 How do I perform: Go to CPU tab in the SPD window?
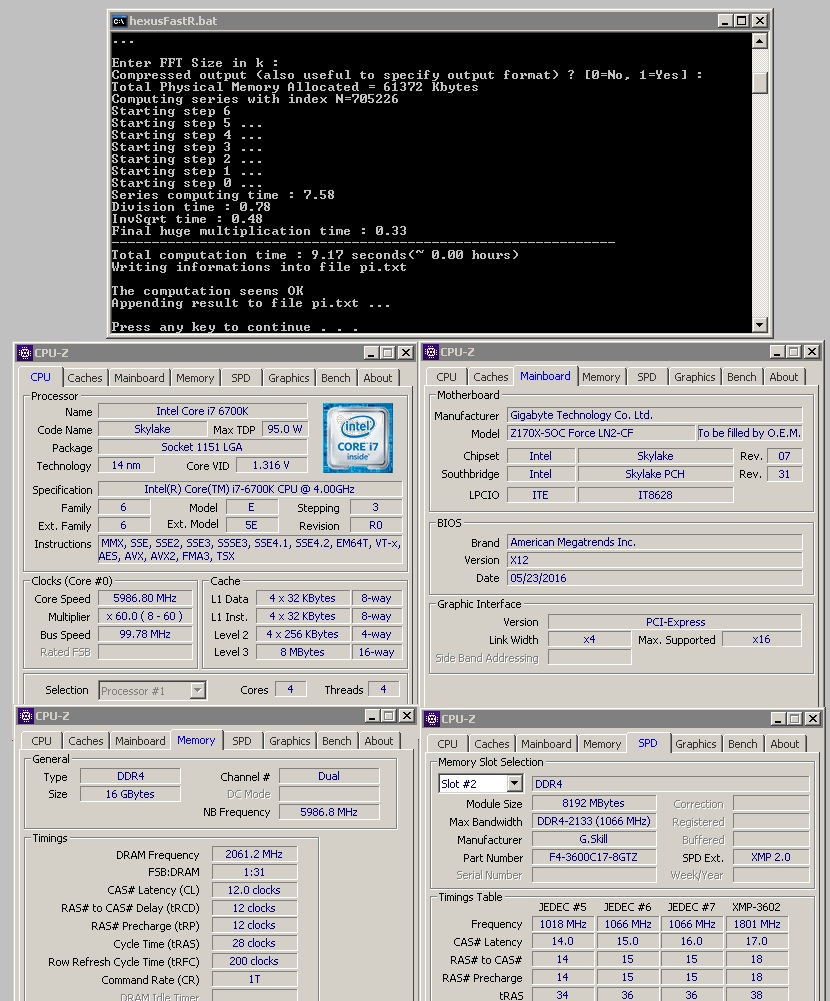coord(448,744)
